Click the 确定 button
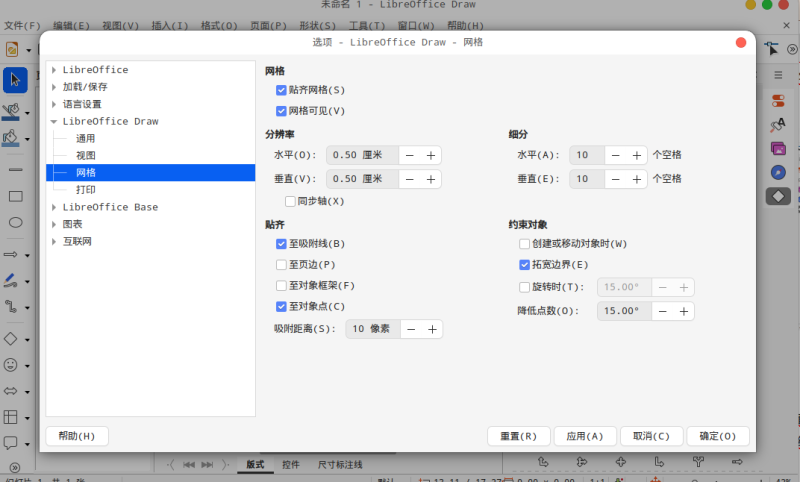Screen dimensions: 800x482 (x=719, y=436)
